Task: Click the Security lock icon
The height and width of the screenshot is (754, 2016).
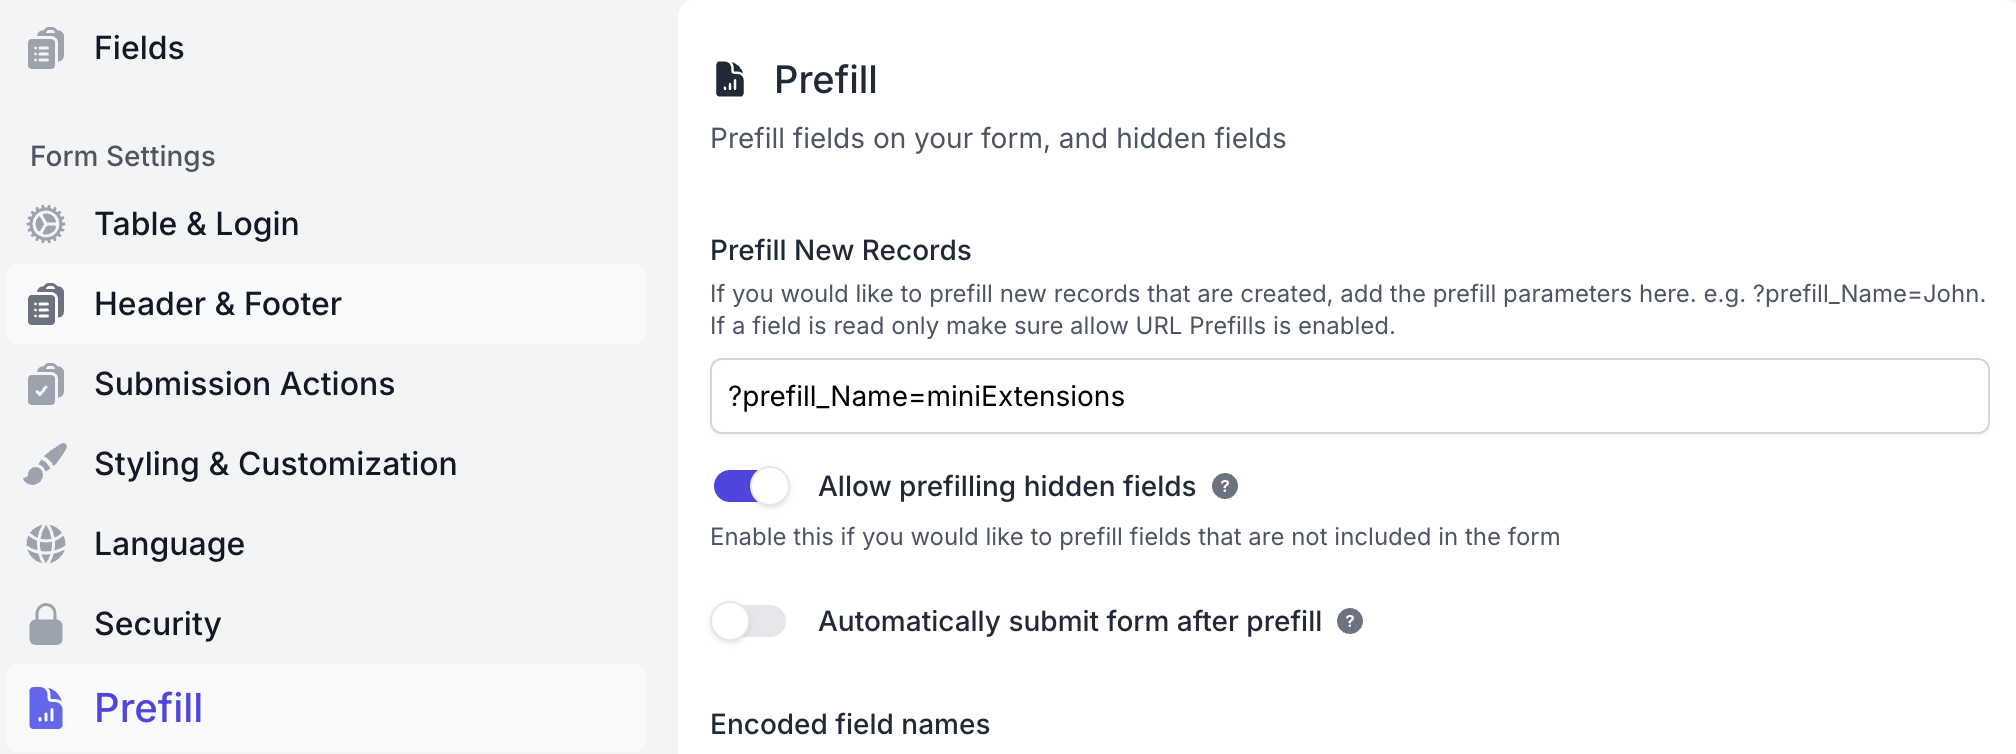Action: (x=46, y=624)
